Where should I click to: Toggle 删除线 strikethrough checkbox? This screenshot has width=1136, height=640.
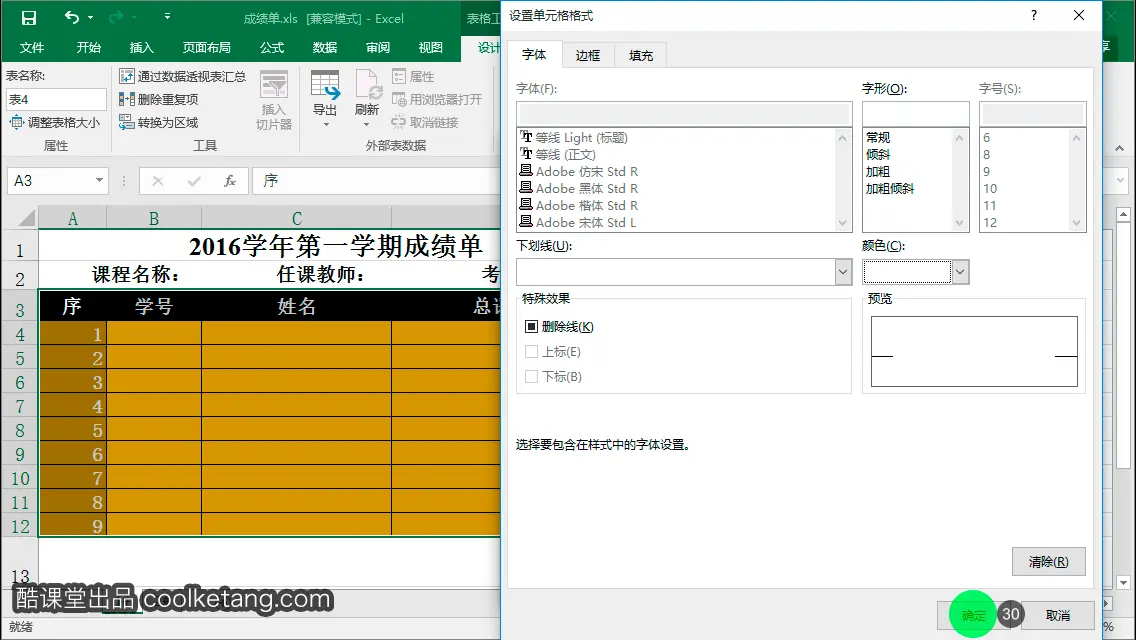point(531,327)
